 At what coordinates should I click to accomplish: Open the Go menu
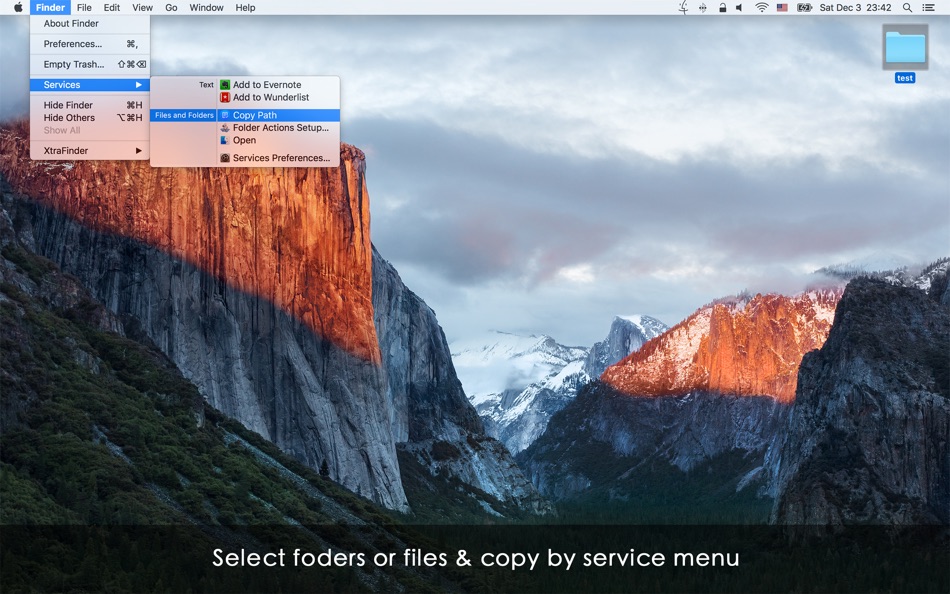(171, 7)
